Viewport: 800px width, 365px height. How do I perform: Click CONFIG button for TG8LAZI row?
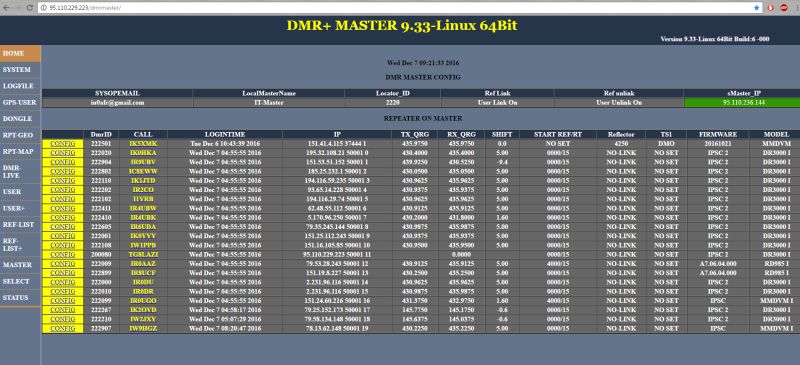[x=63, y=254]
